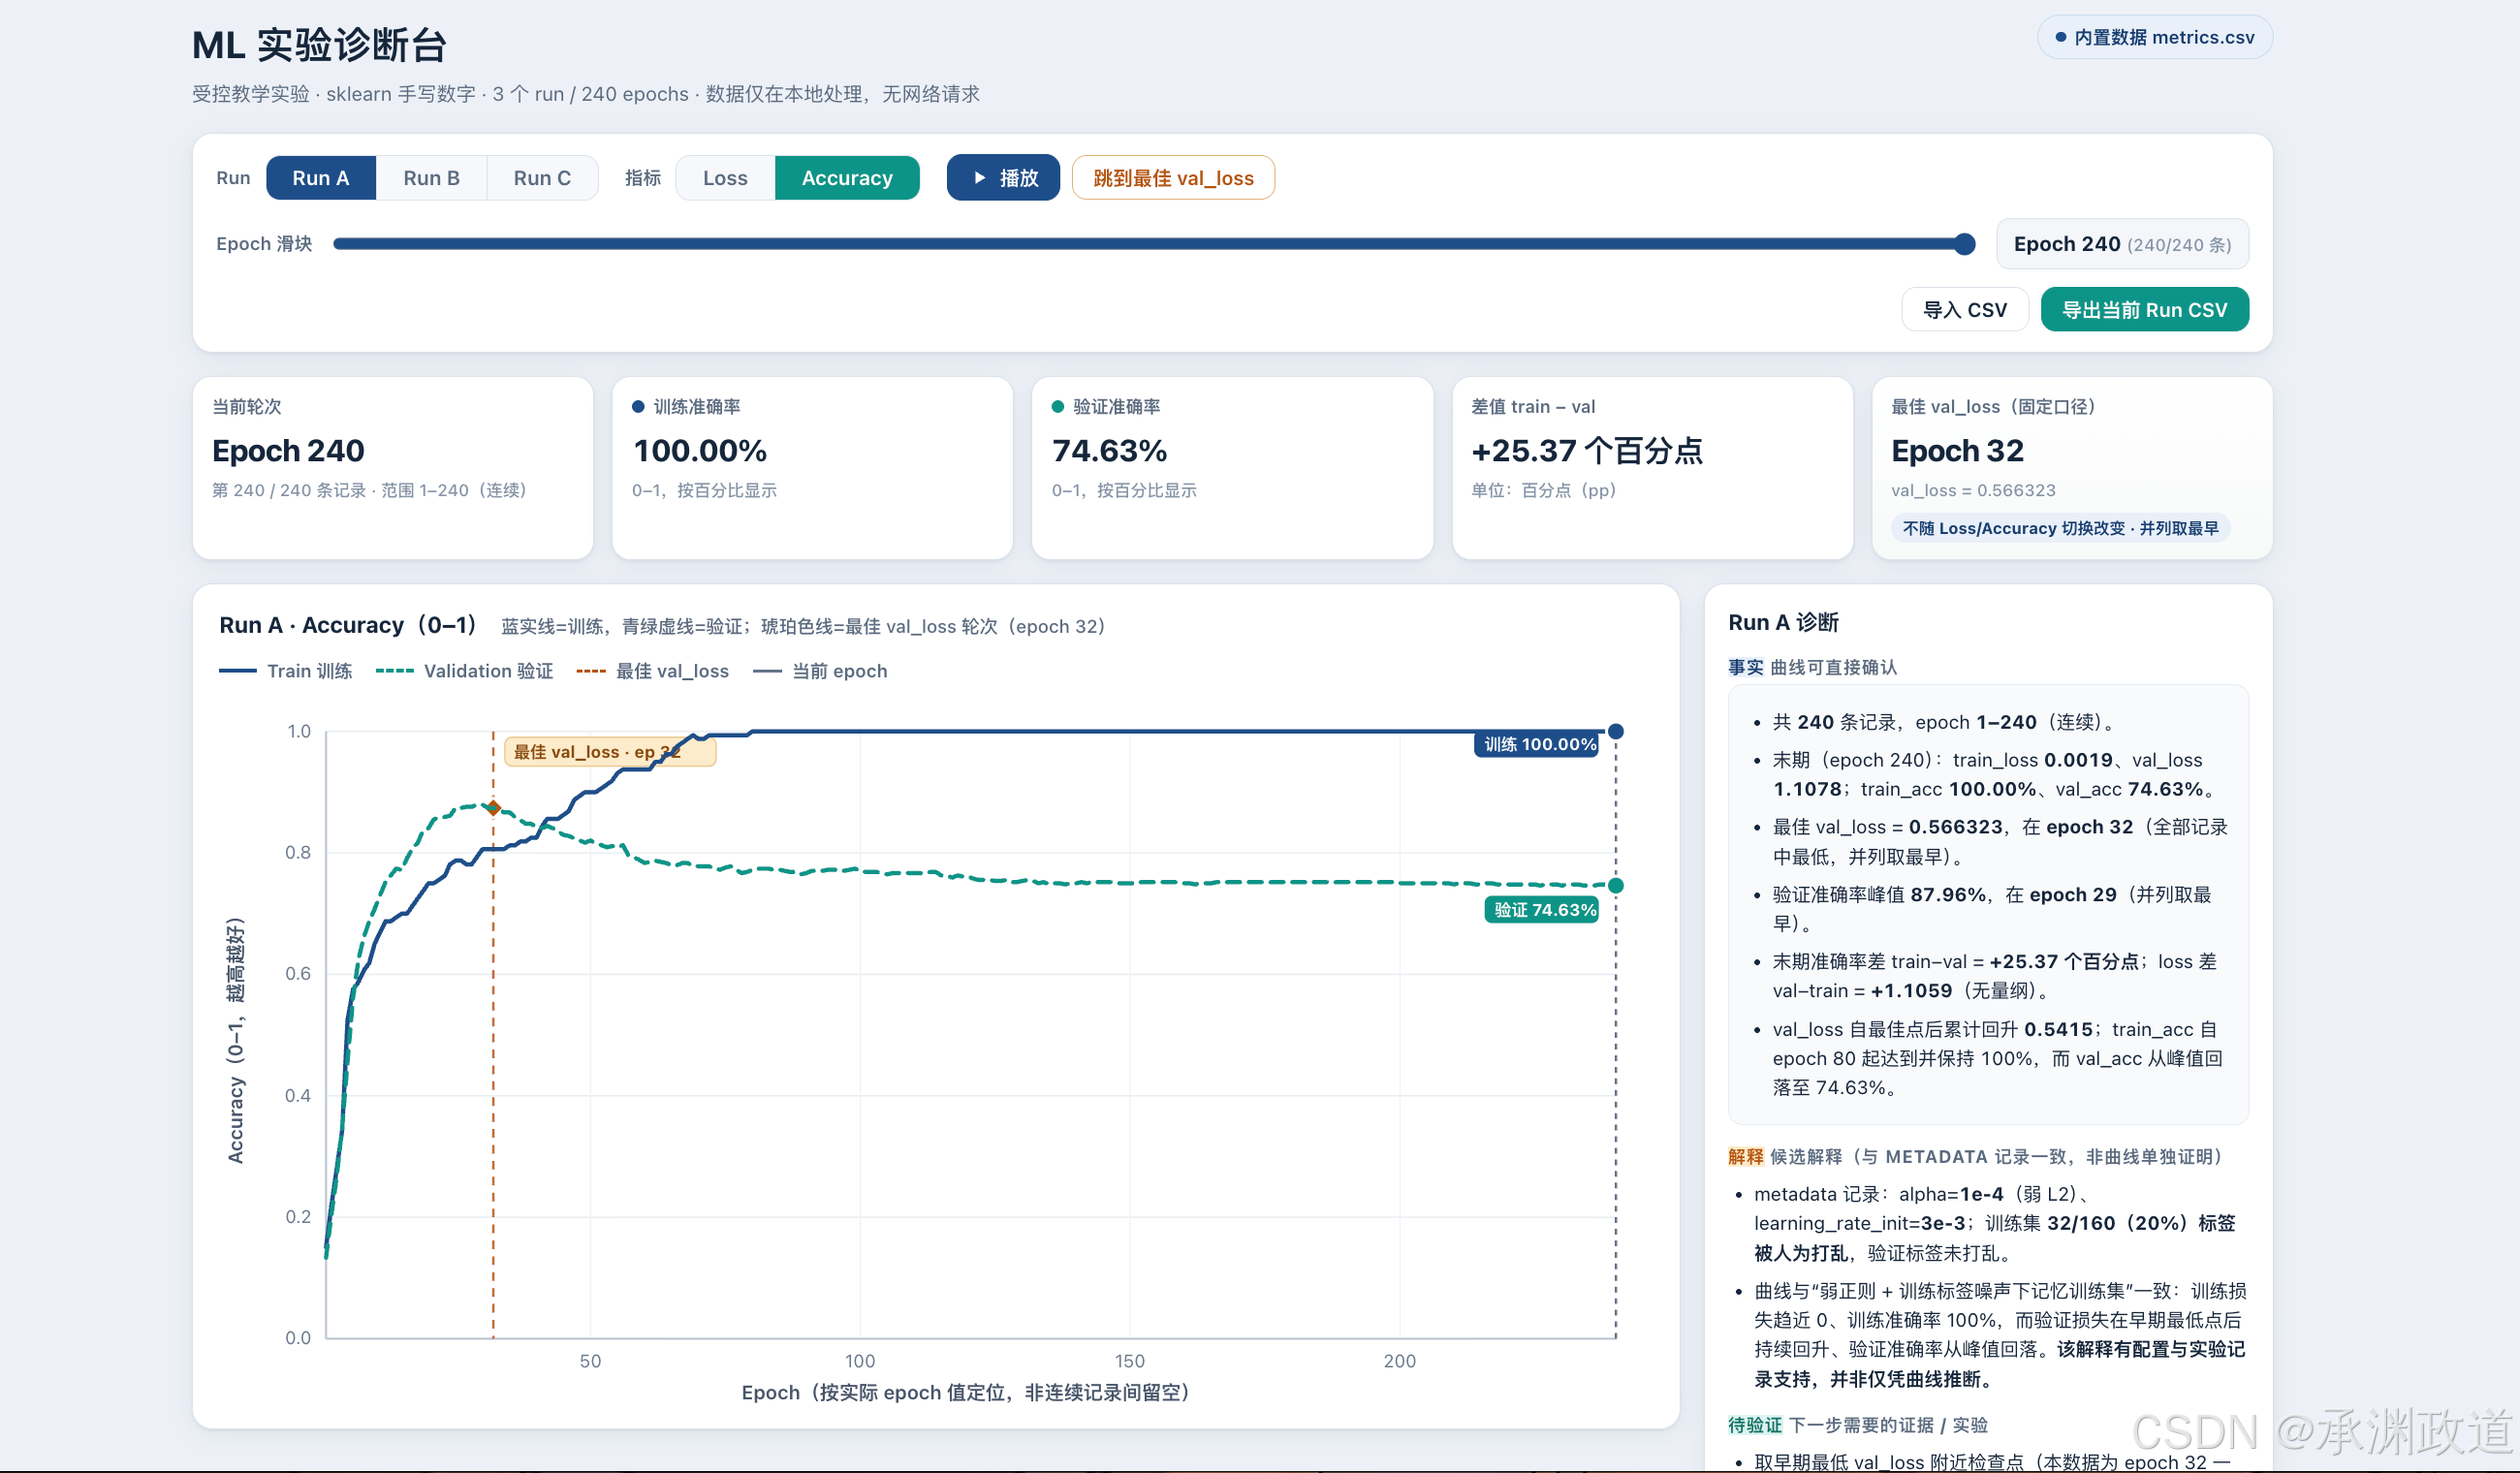Screen dimensions: 2520x1473
Task: Toggle the 当前 epoch legend entry
Action: click(x=820, y=671)
